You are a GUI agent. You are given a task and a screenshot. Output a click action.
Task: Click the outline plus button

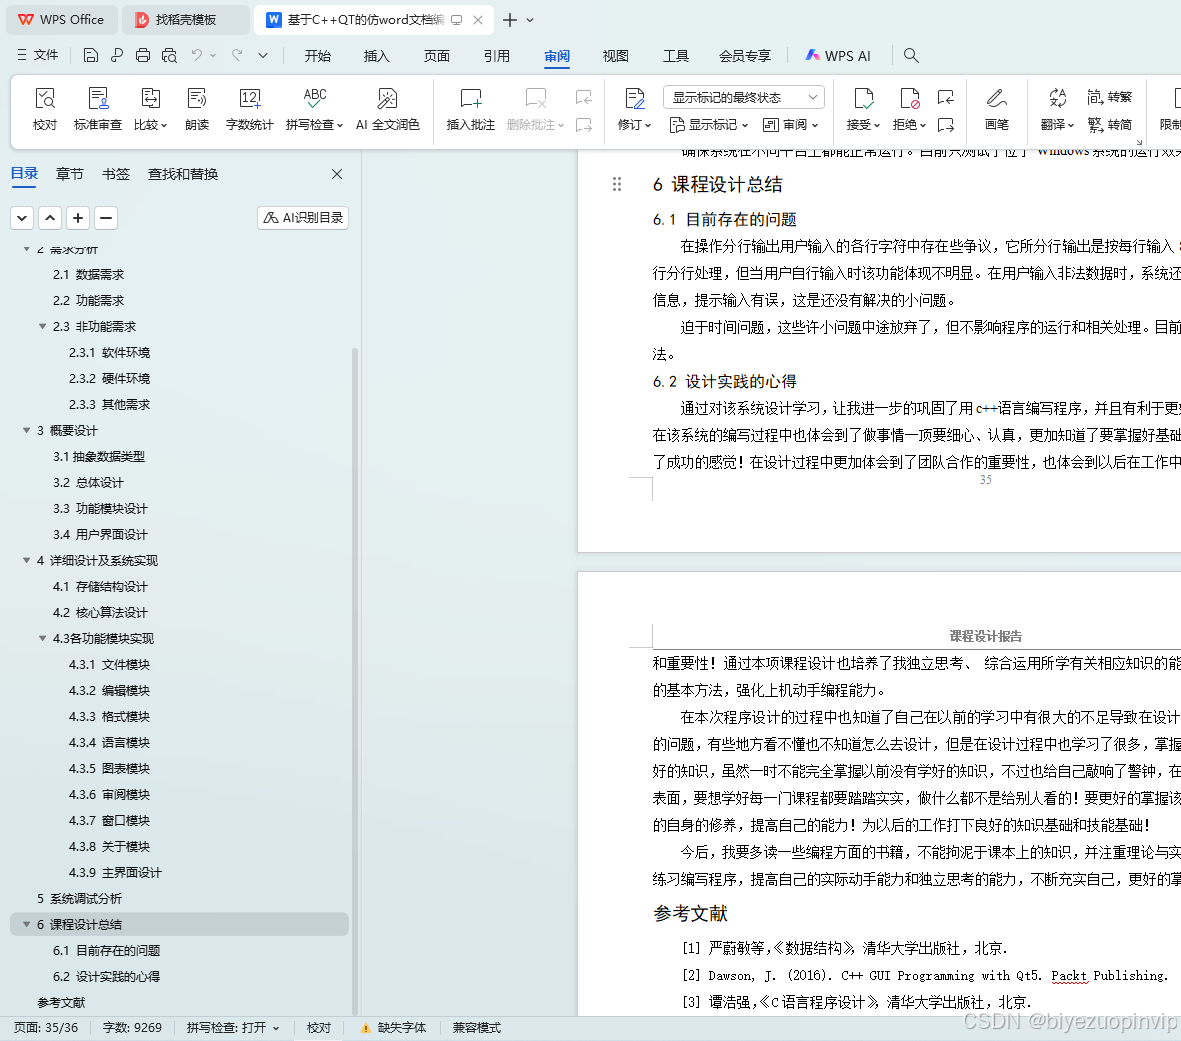click(78, 218)
